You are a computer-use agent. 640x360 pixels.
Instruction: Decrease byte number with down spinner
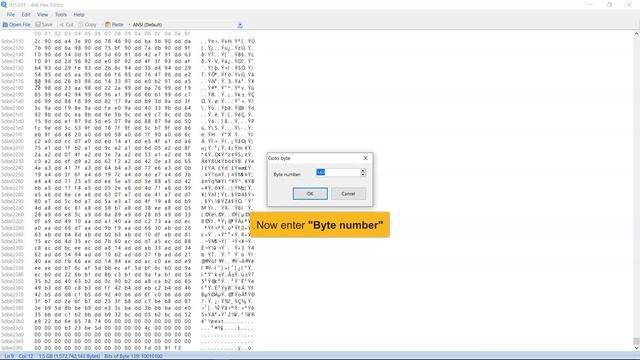click(363, 175)
